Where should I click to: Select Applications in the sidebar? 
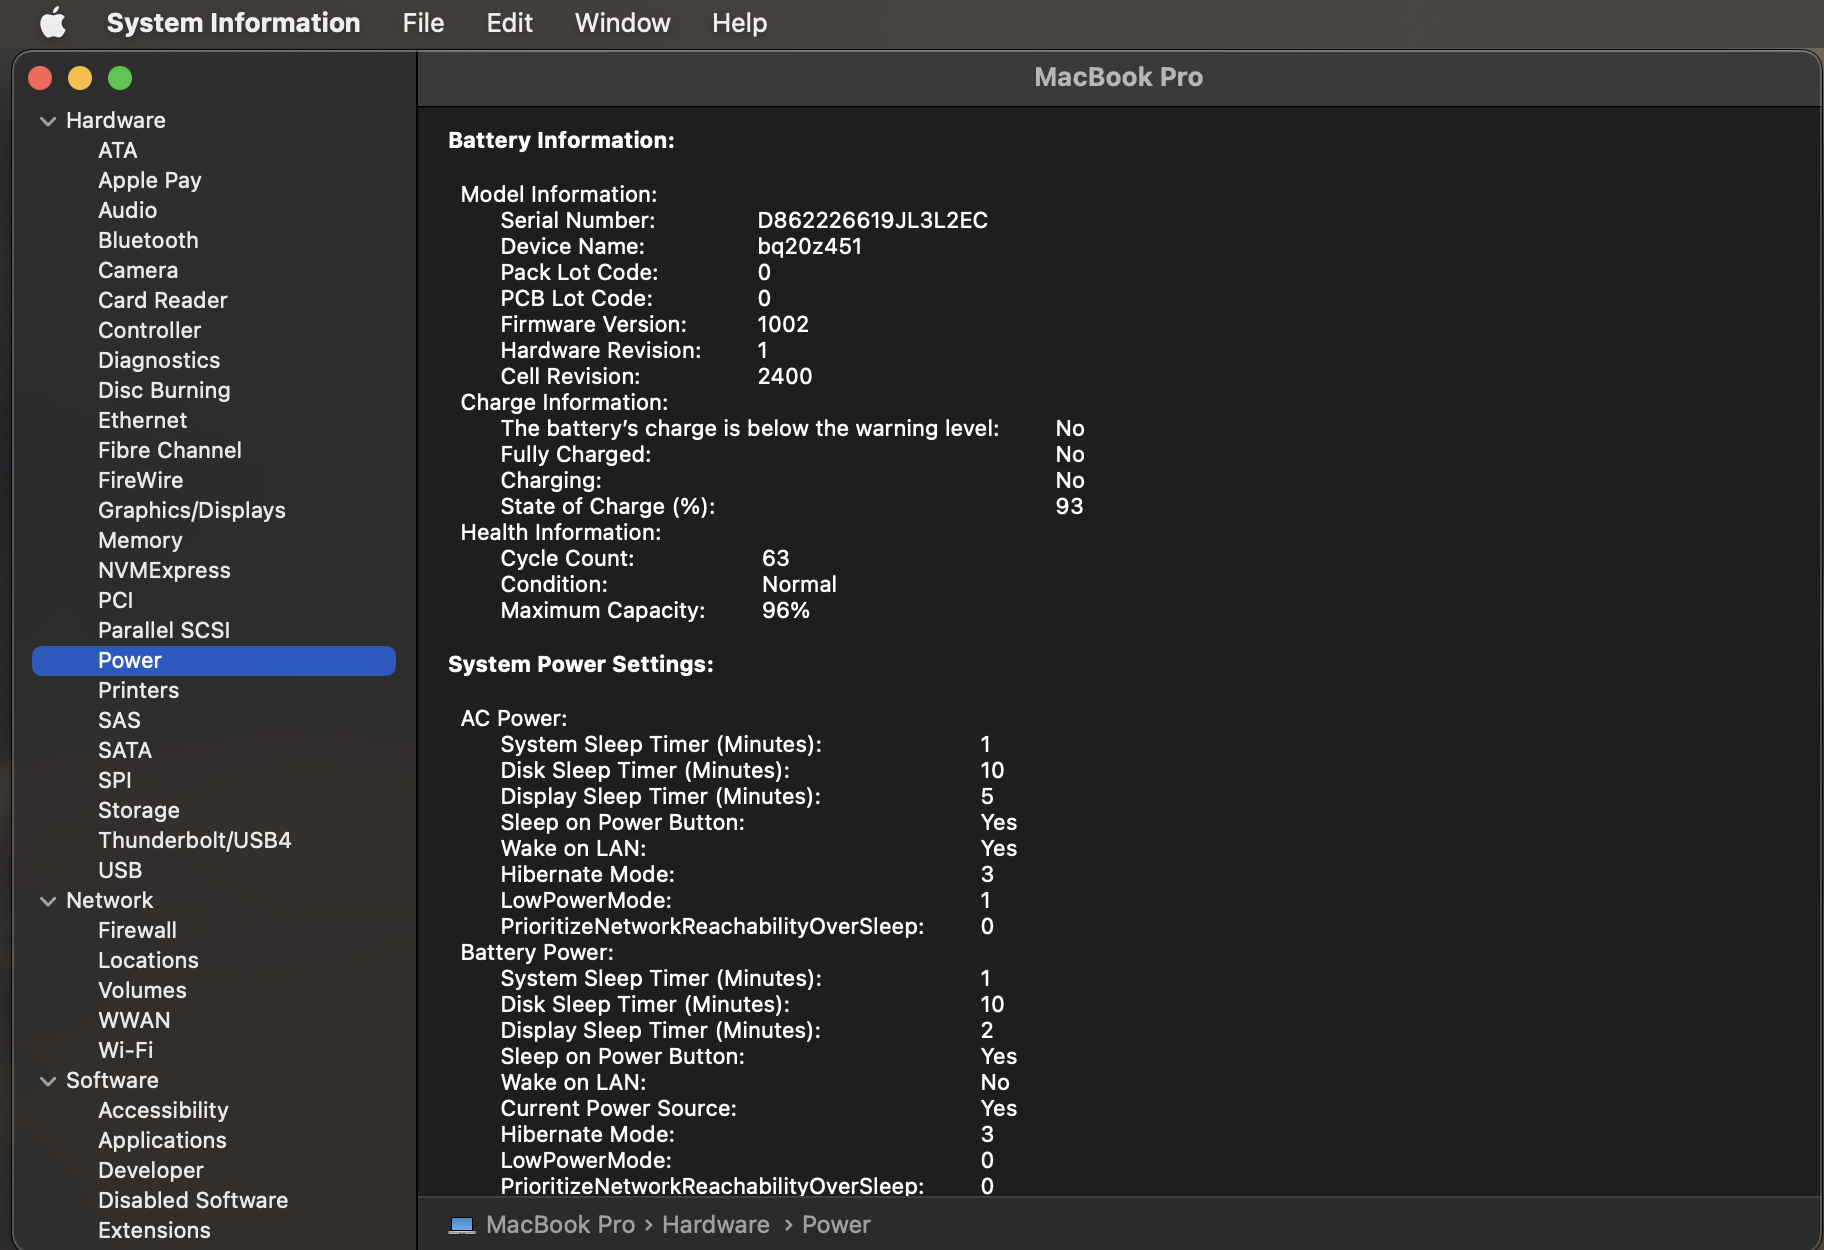162,1140
